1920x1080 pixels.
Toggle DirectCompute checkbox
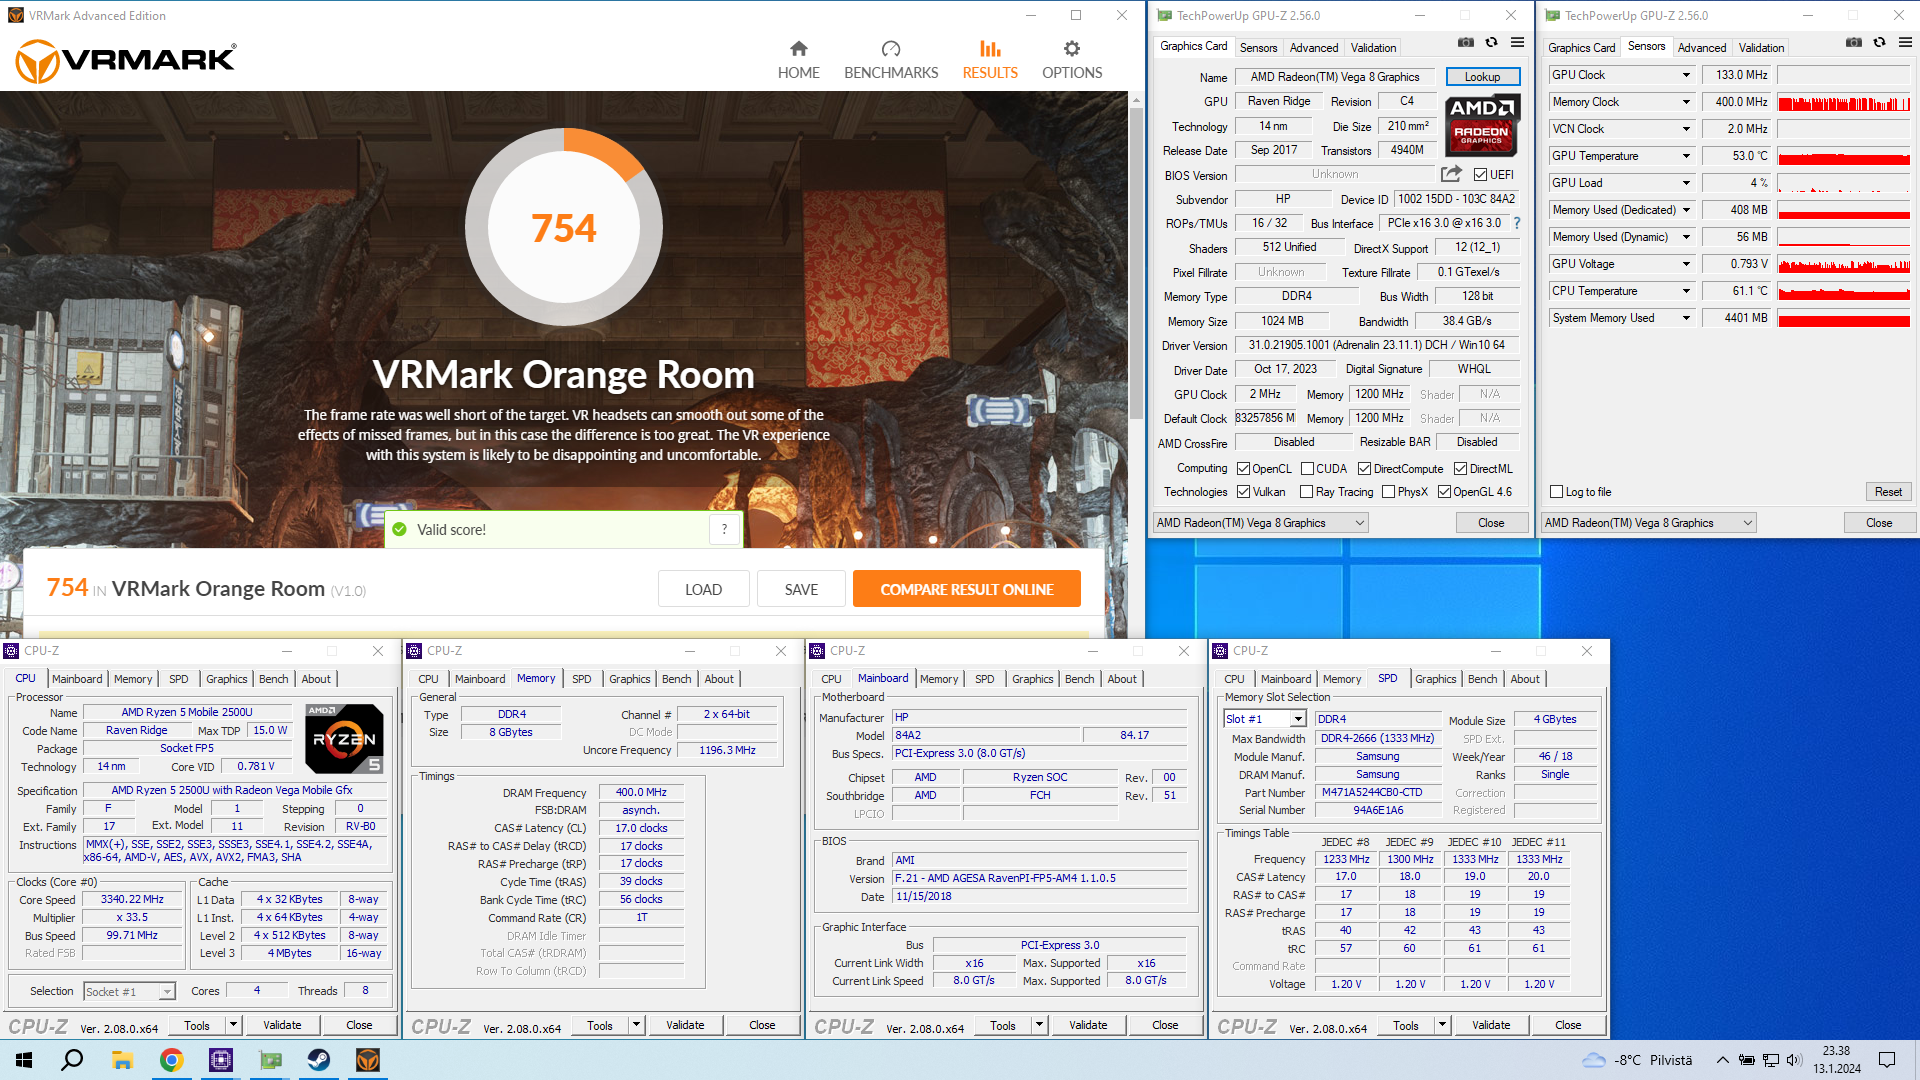pyautogui.click(x=1364, y=468)
